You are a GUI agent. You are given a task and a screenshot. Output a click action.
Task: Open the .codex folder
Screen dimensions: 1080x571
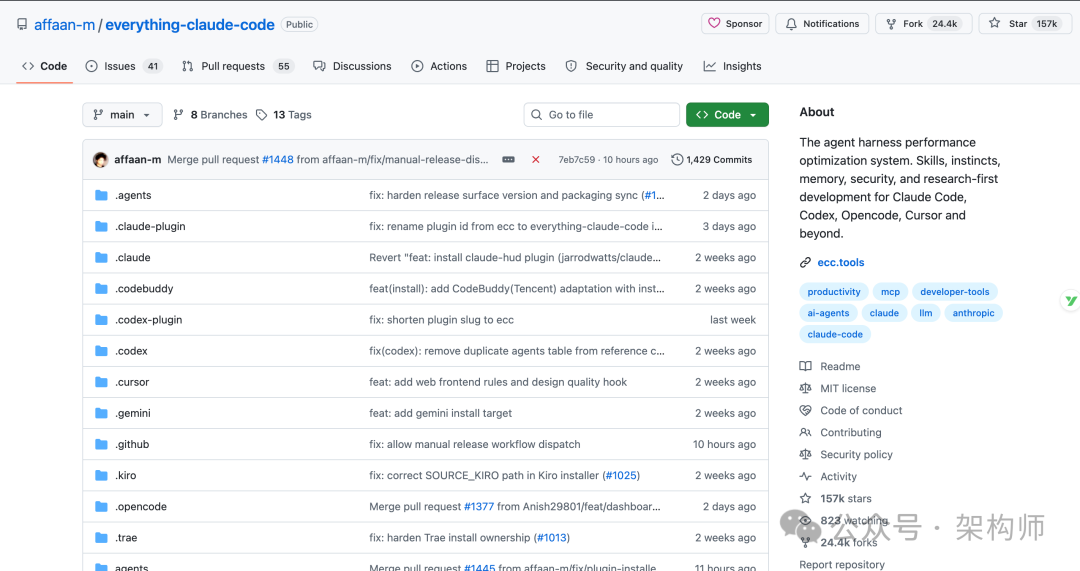pos(131,351)
